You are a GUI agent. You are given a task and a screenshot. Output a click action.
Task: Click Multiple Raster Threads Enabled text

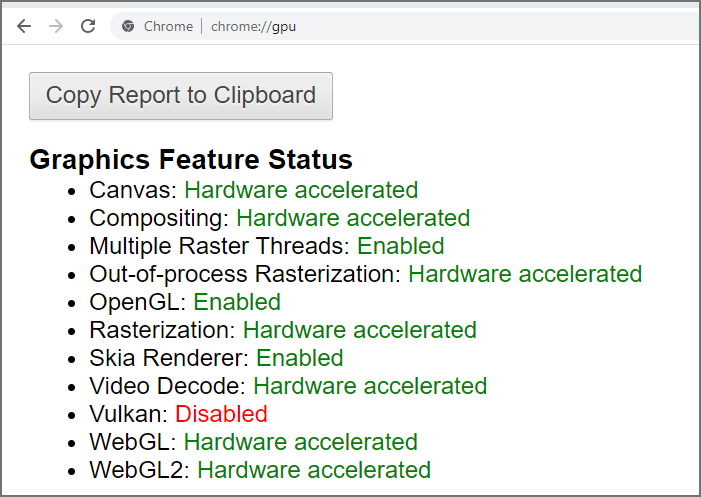click(266, 246)
